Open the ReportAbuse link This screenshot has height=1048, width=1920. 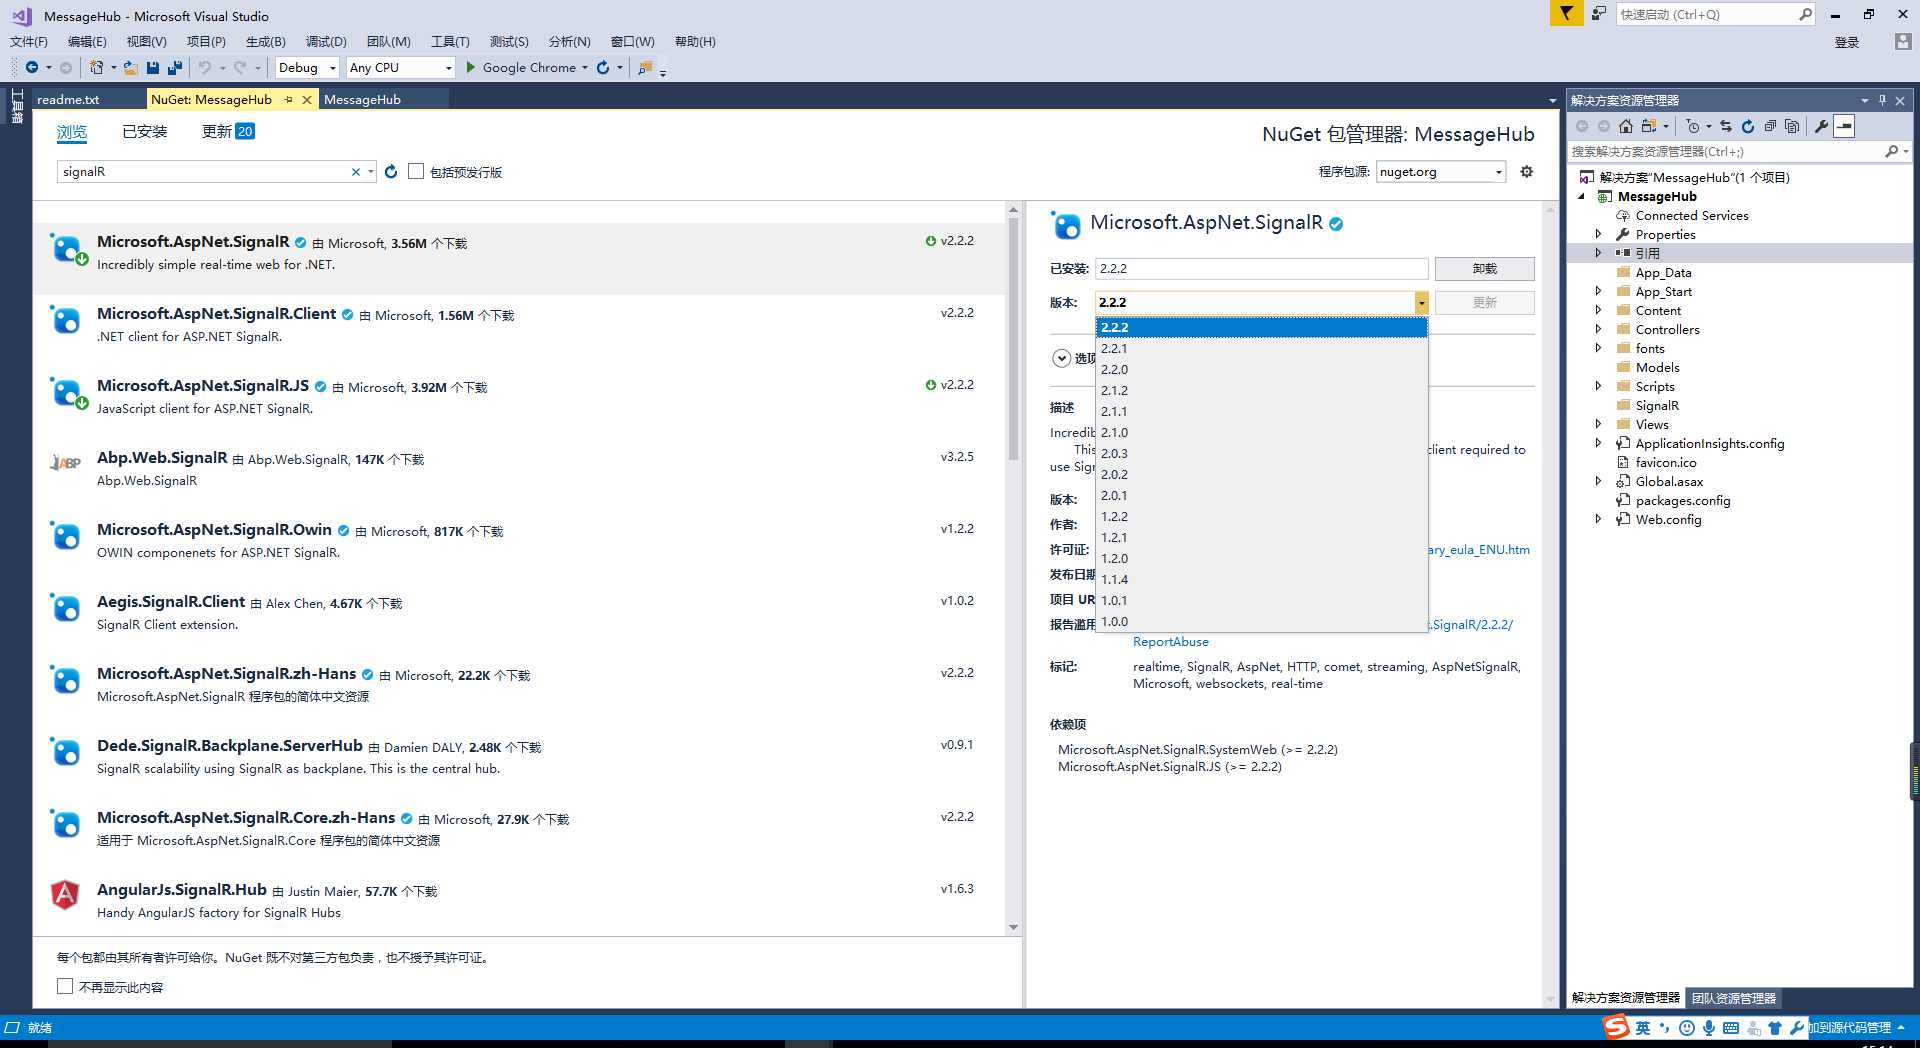pyautogui.click(x=1171, y=641)
